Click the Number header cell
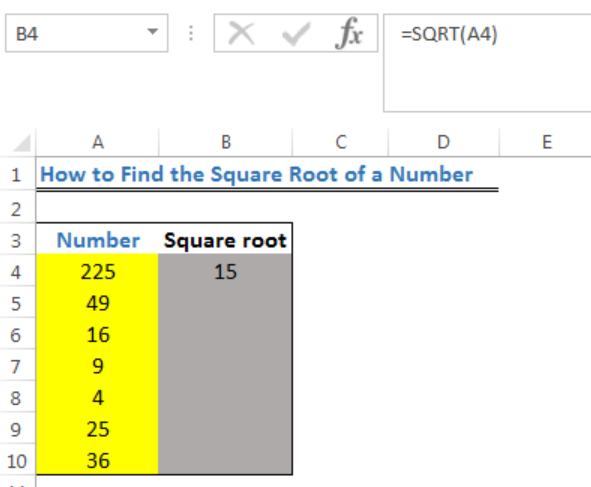Image resolution: width=591 pixels, height=487 pixels. (97, 240)
